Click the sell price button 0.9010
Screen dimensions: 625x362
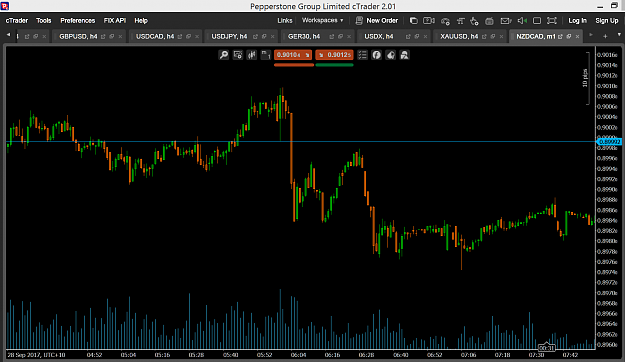[293, 55]
